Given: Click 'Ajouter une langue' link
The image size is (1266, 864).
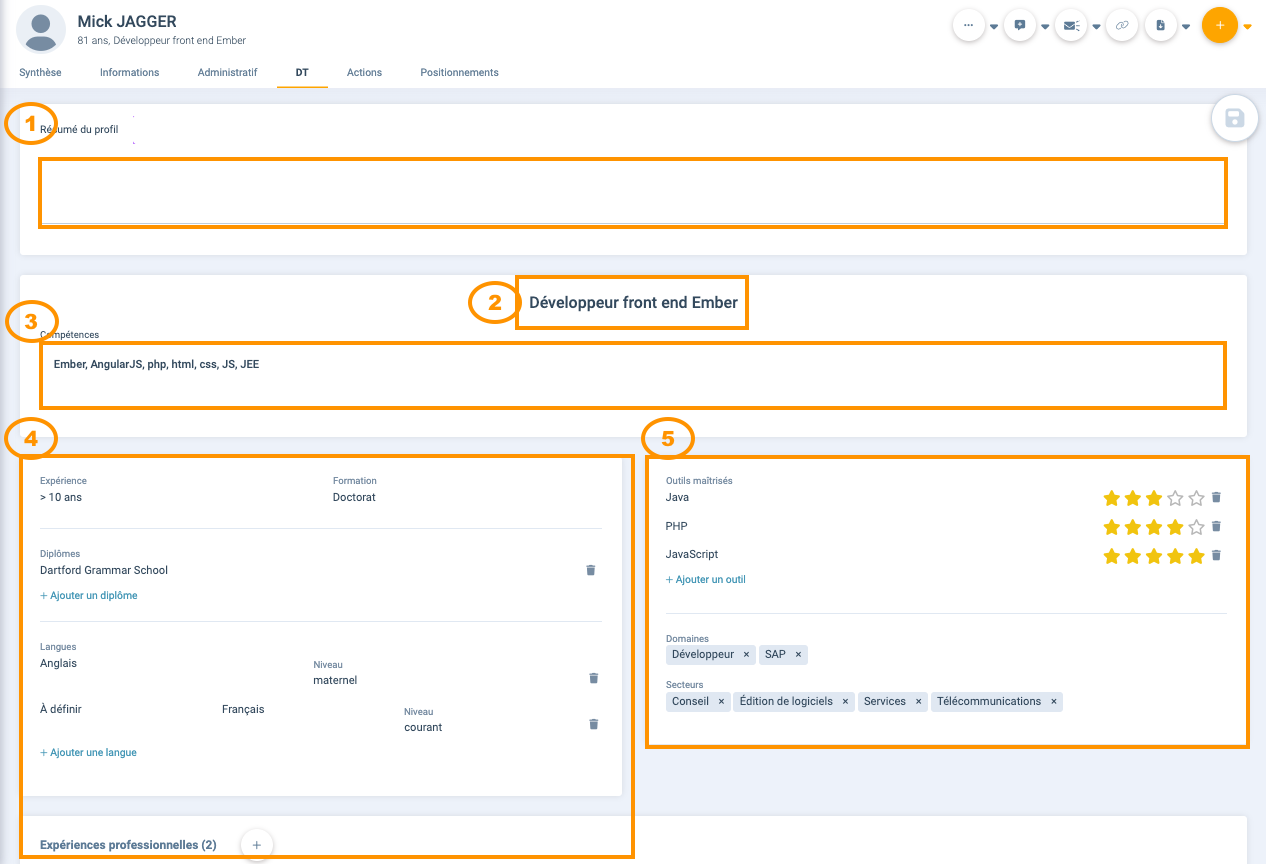Looking at the screenshot, I should coord(88,753).
